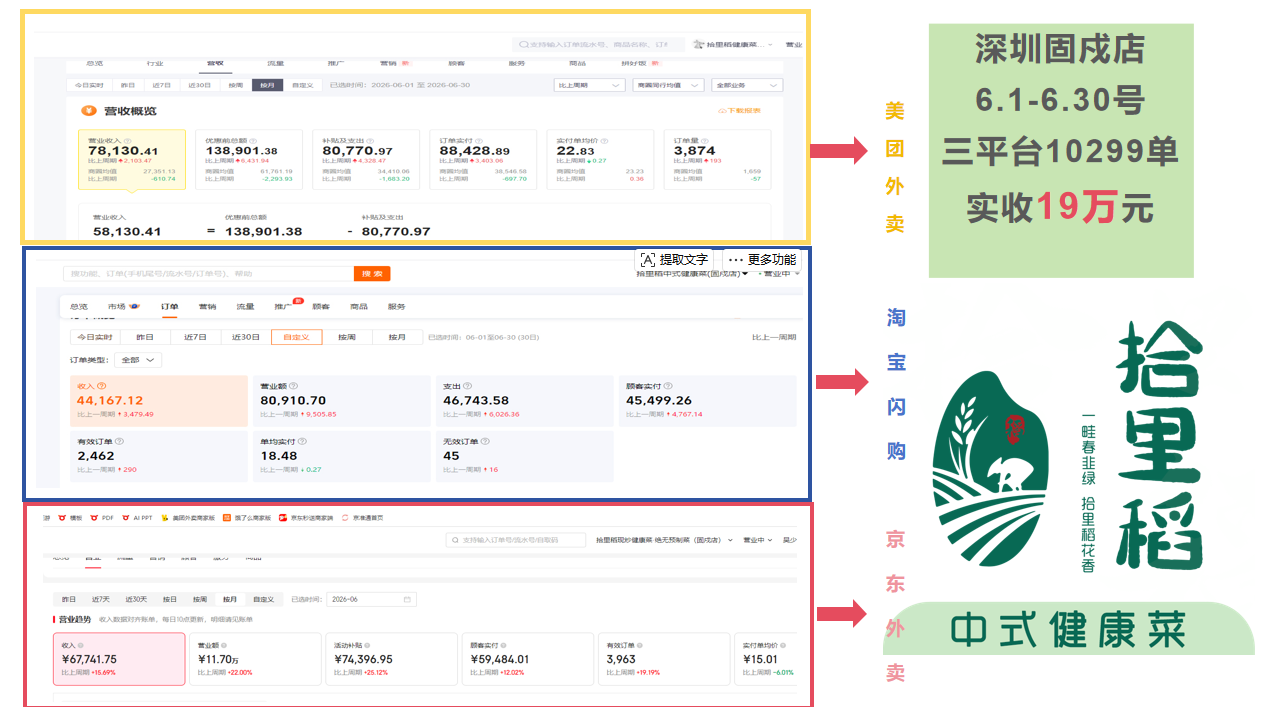Expand the 比上周期 dropdown in Meituan panel
The image size is (1266, 707).
589,85
